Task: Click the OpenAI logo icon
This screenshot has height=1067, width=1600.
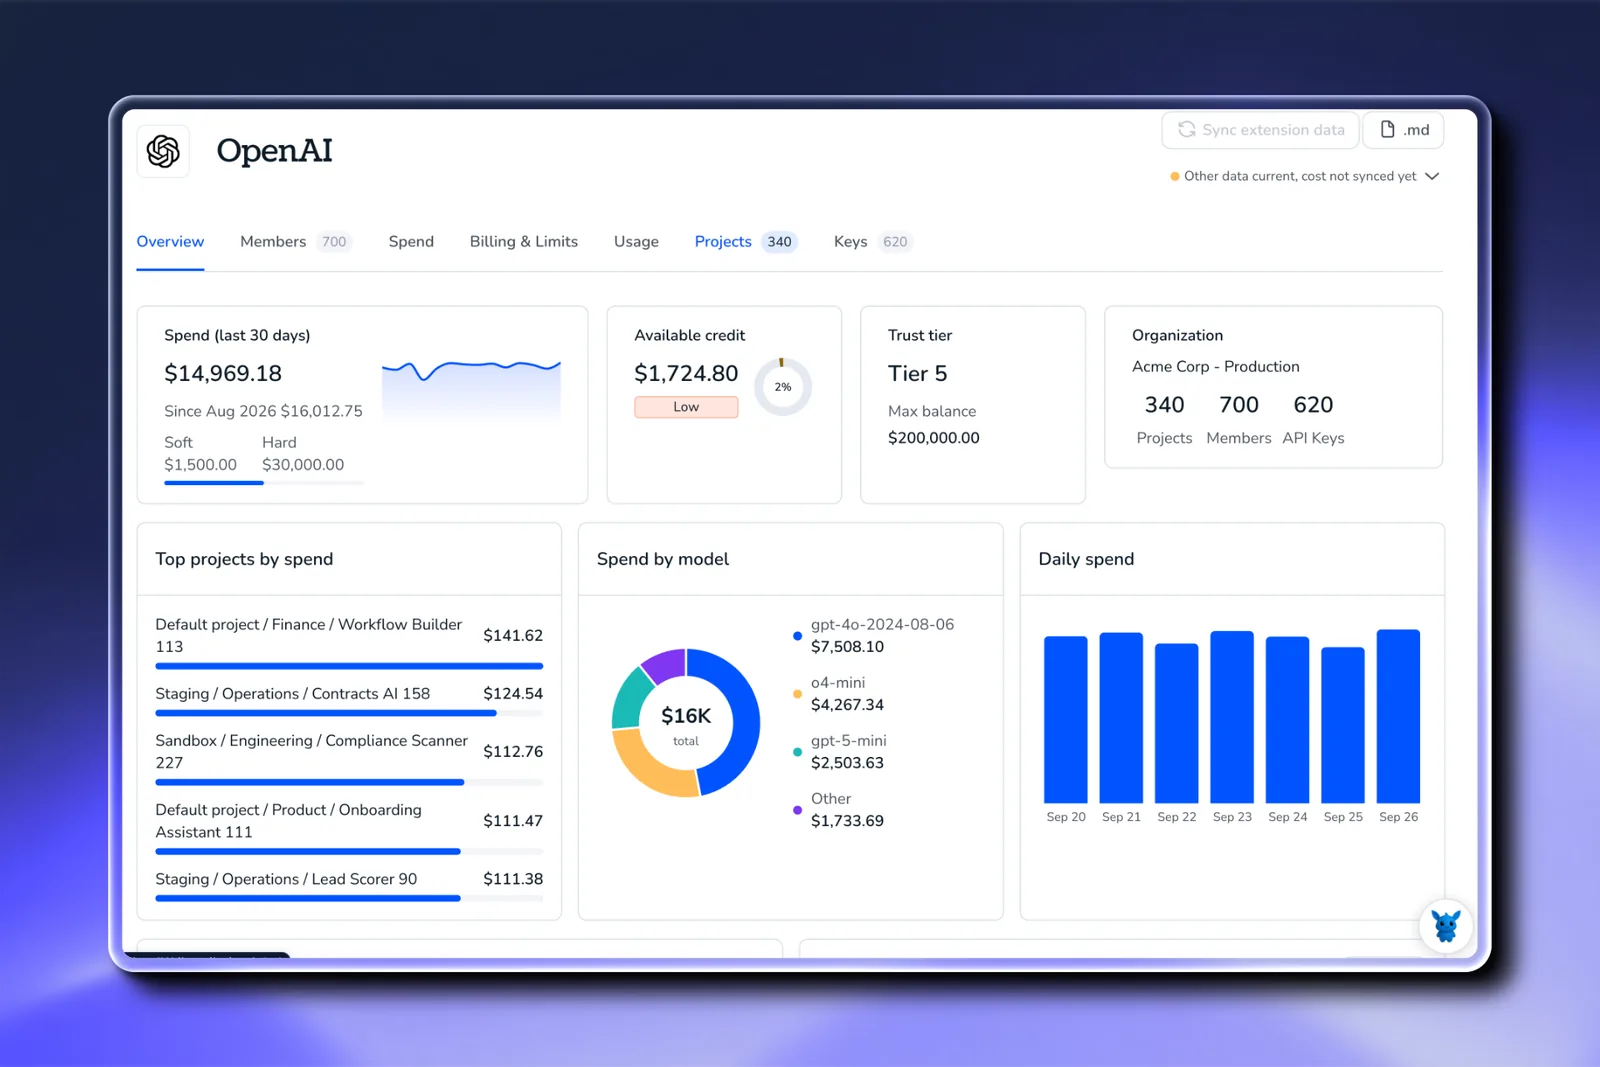Action: coord(163,151)
